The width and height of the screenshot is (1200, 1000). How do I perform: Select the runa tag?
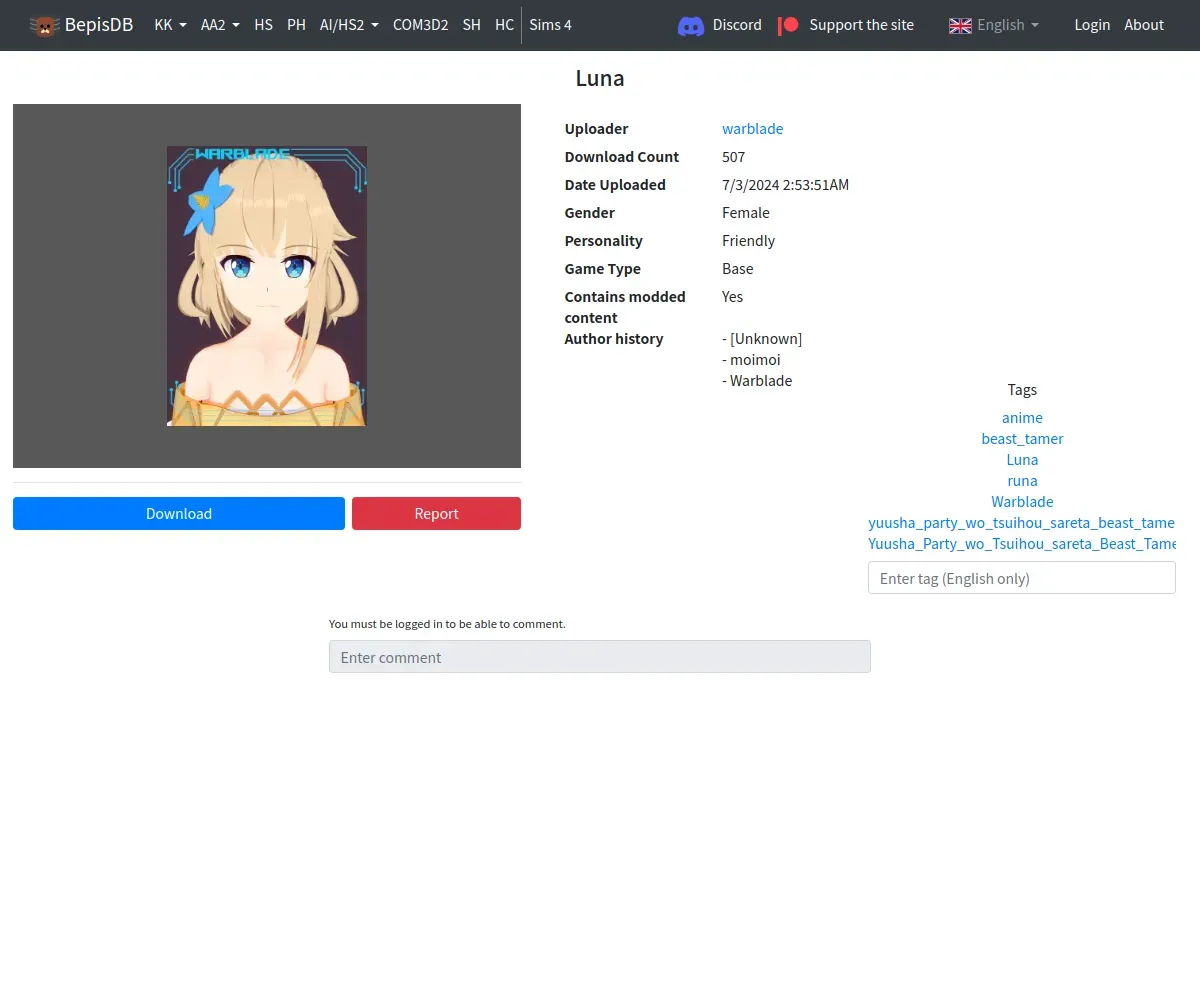point(1022,481)
